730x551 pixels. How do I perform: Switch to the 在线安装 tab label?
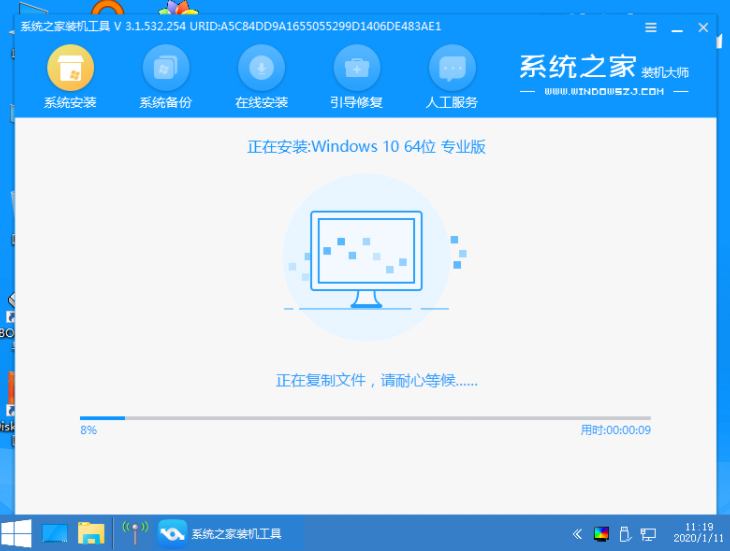261,102
